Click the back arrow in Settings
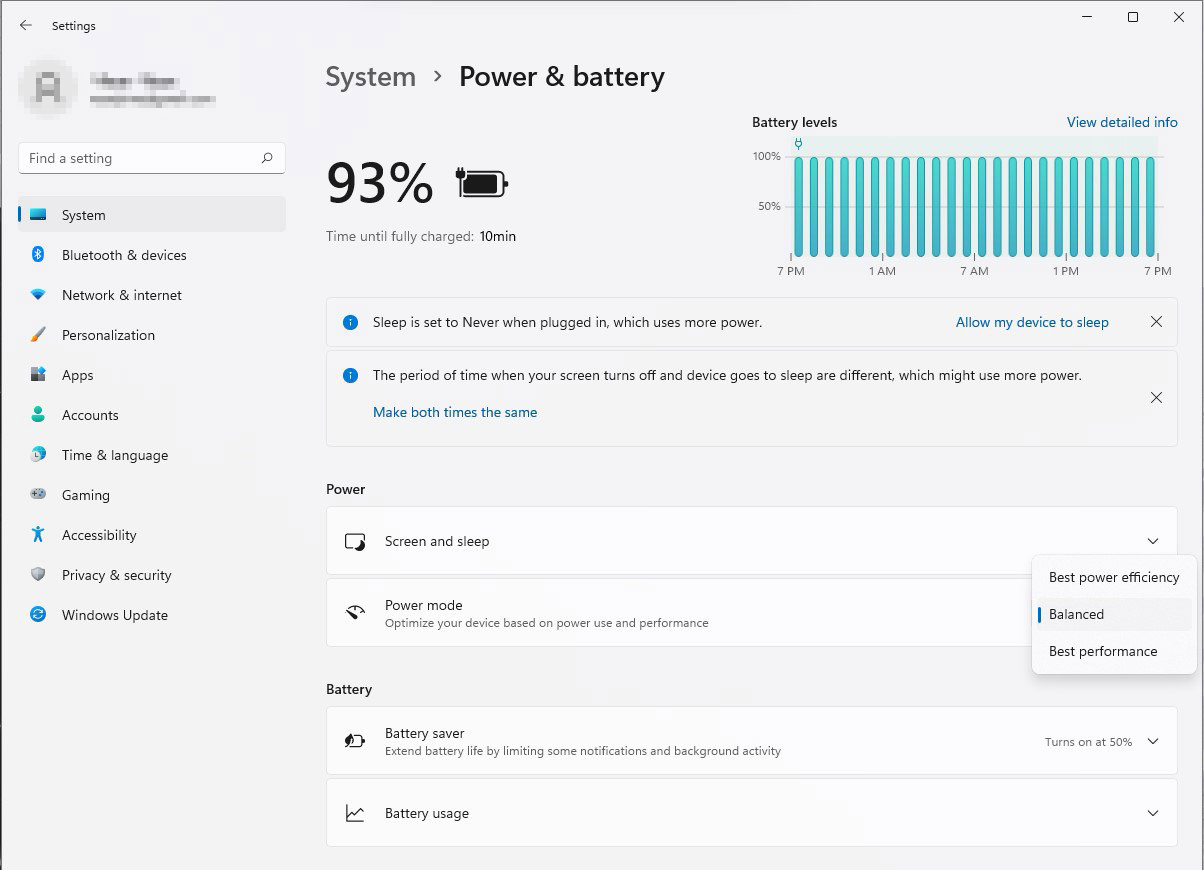Image resolution: width=1204 pixels, height=870 pixels. (26, 25)
